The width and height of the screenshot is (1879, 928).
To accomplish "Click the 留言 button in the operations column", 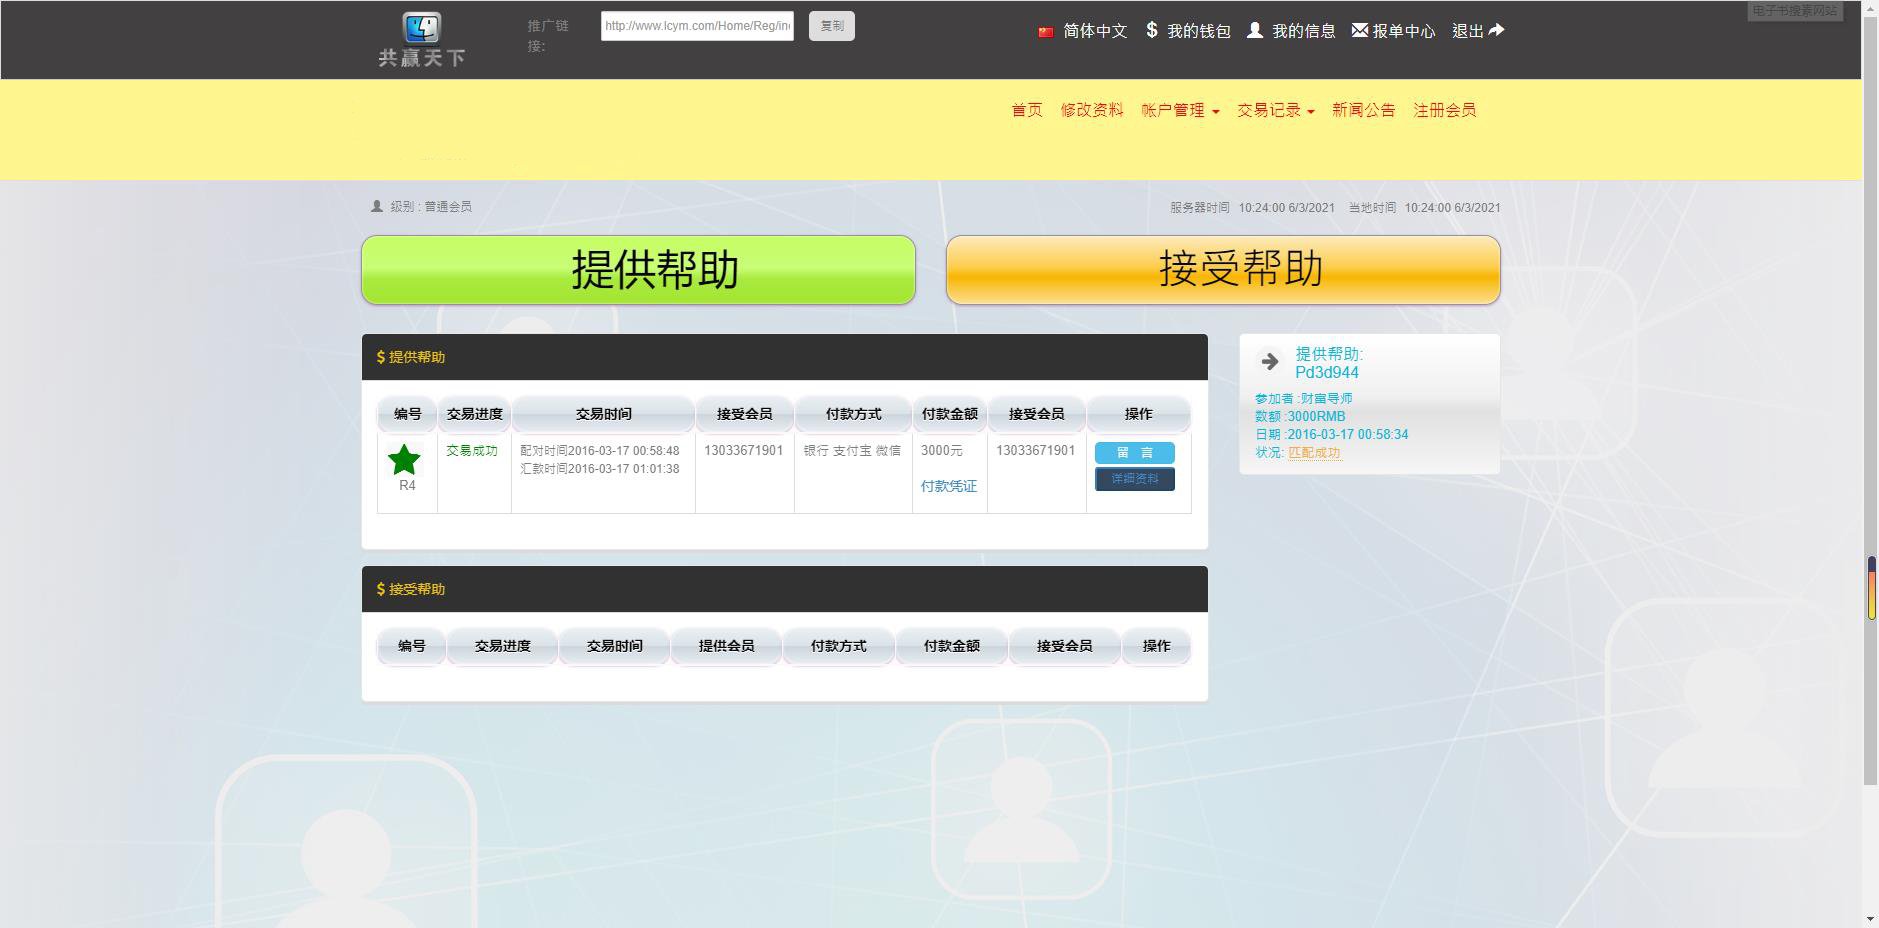I will point(1135,452).
